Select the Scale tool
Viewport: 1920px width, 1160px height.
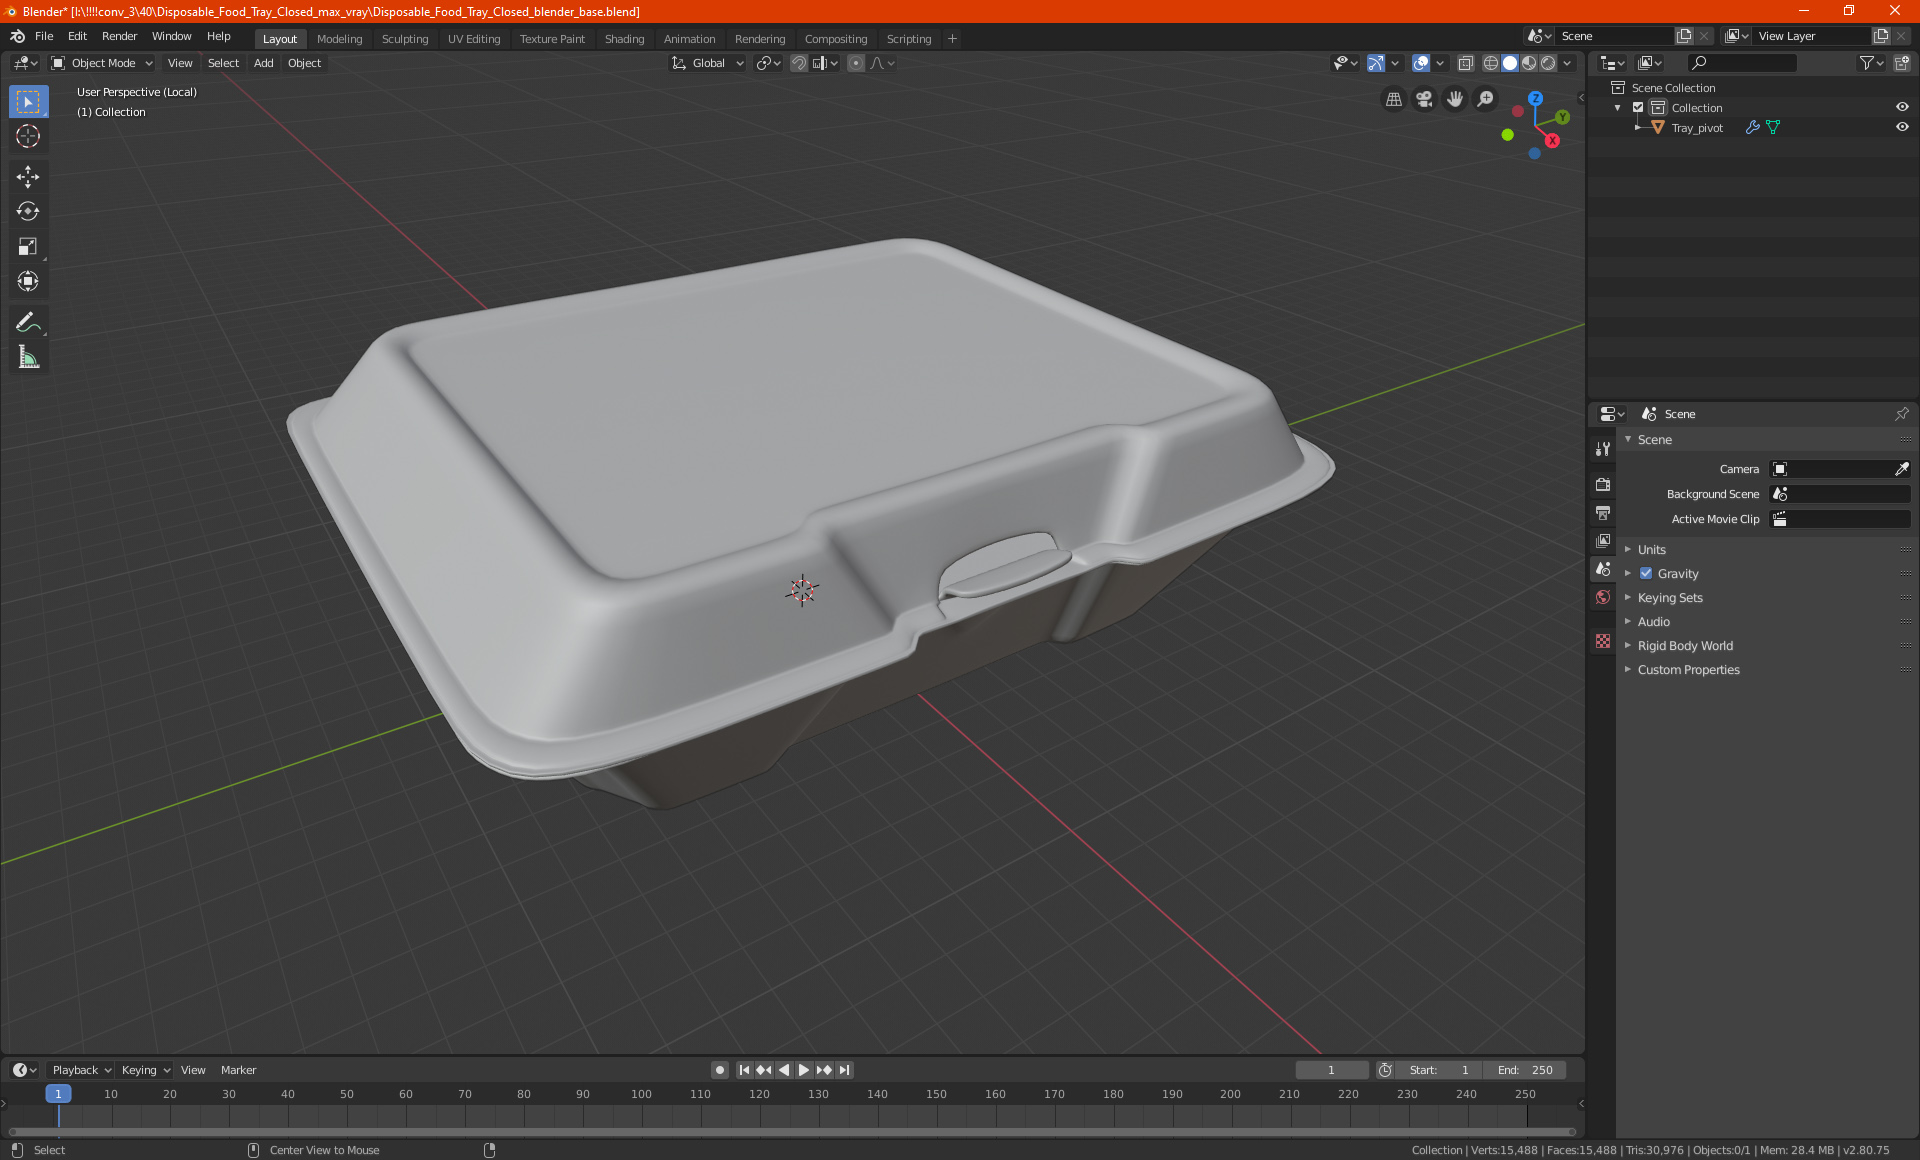pyautogui.click(x=28, y=246)
